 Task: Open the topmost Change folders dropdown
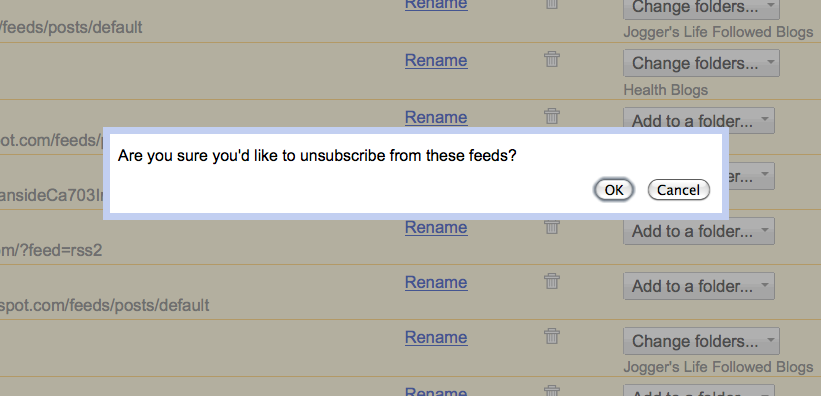[701, 8]
